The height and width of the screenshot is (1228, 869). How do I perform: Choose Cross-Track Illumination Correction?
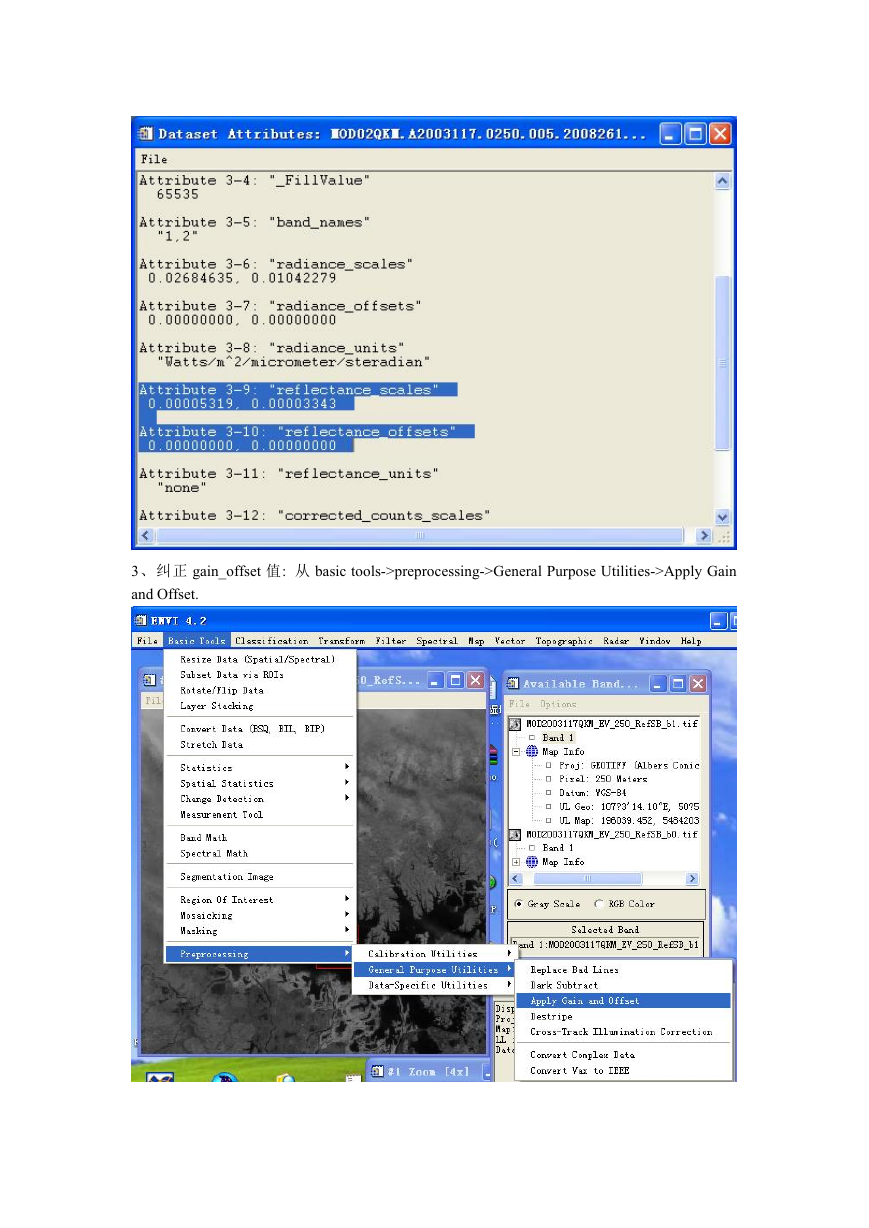[624, 1032]
